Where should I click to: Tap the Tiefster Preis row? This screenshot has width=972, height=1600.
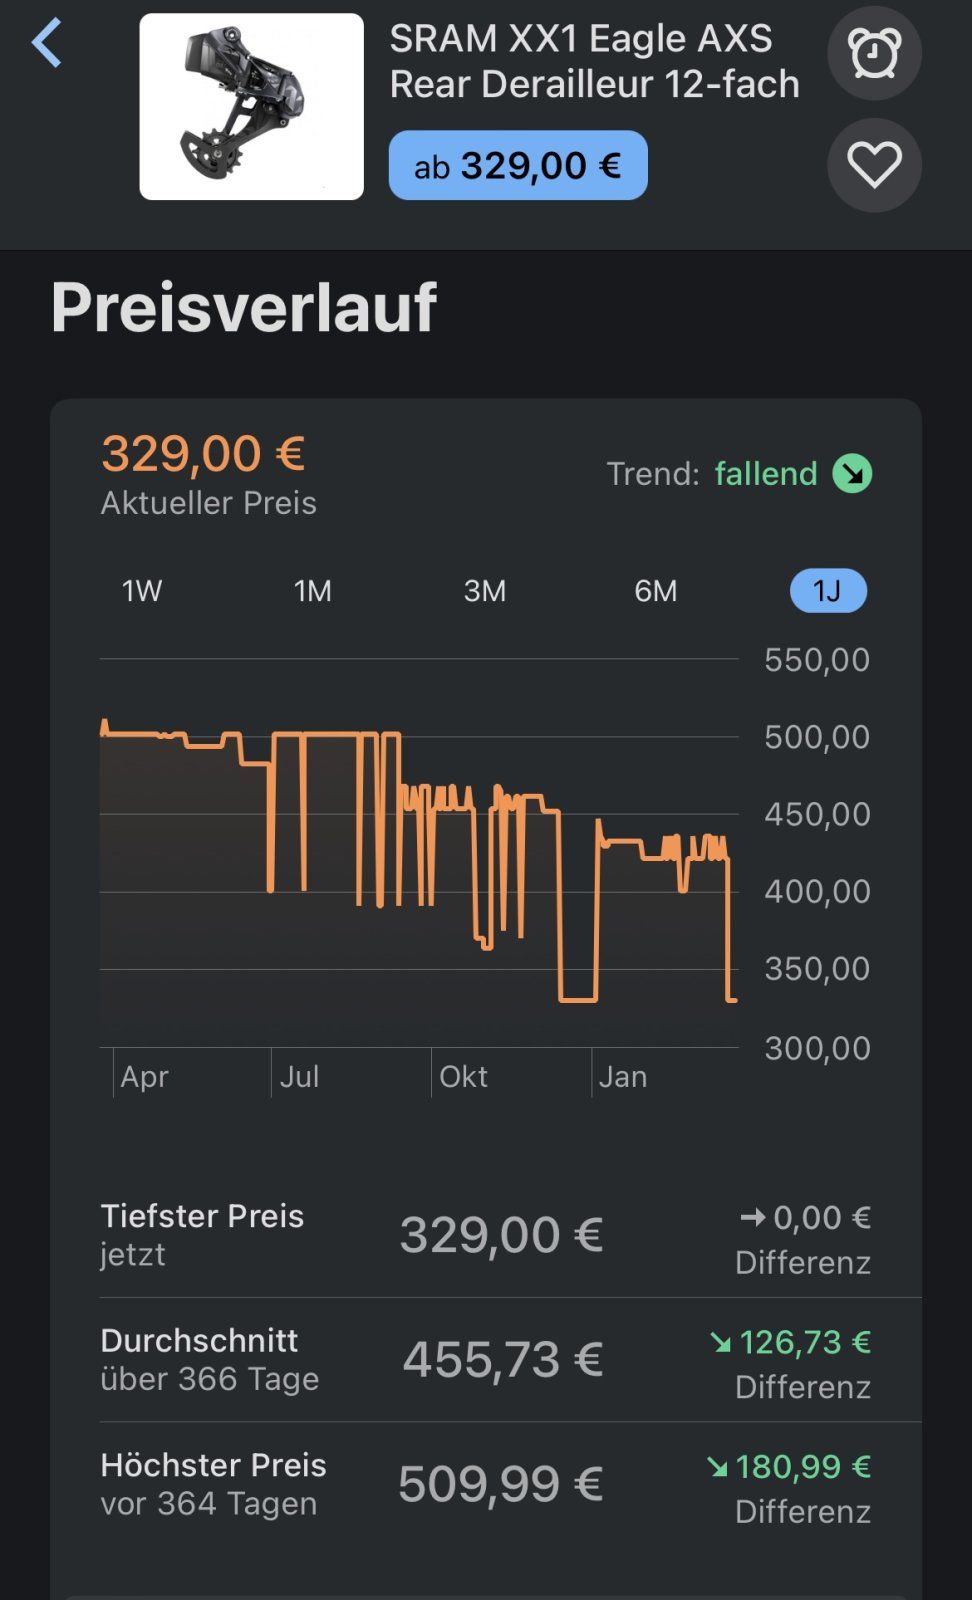485,1235
